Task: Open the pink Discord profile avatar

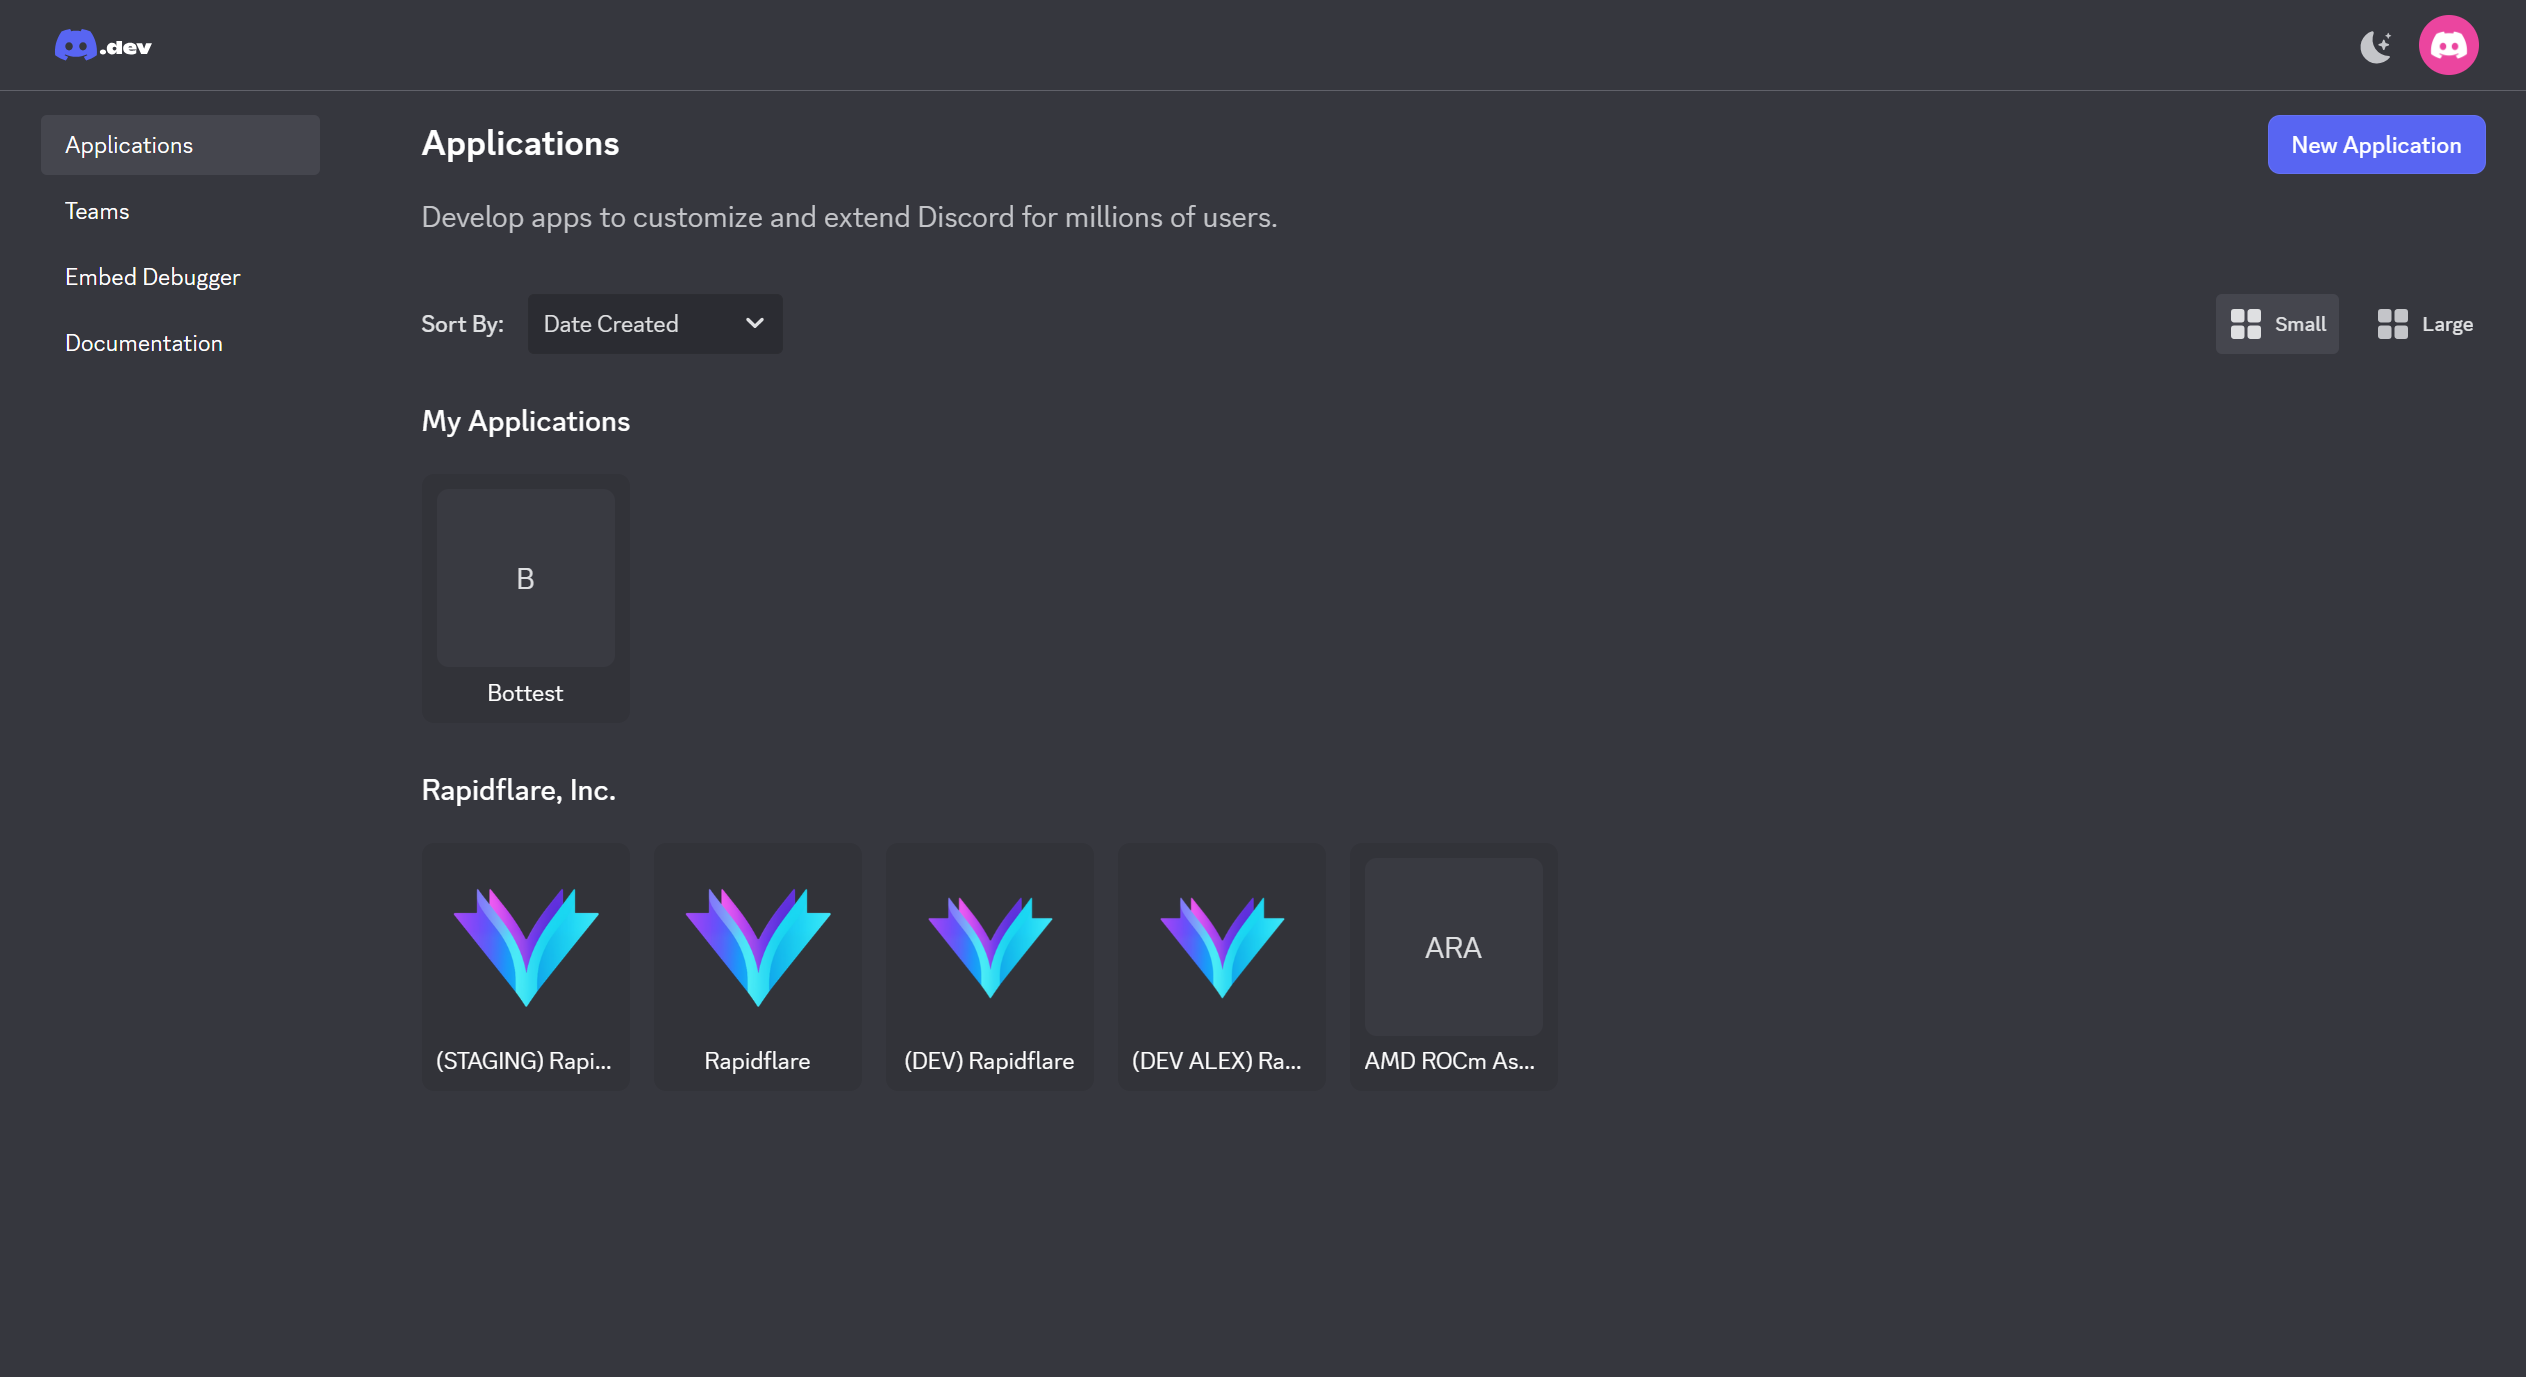Action: [2447, 46]
